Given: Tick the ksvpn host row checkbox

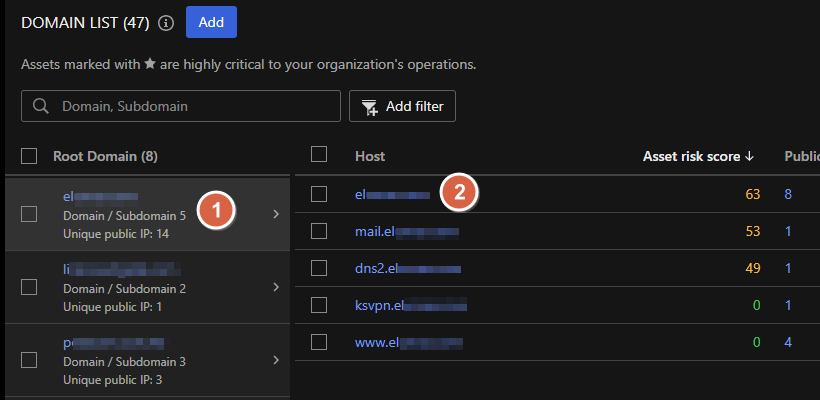Looking at the screenshot, I should pos(319,305).
